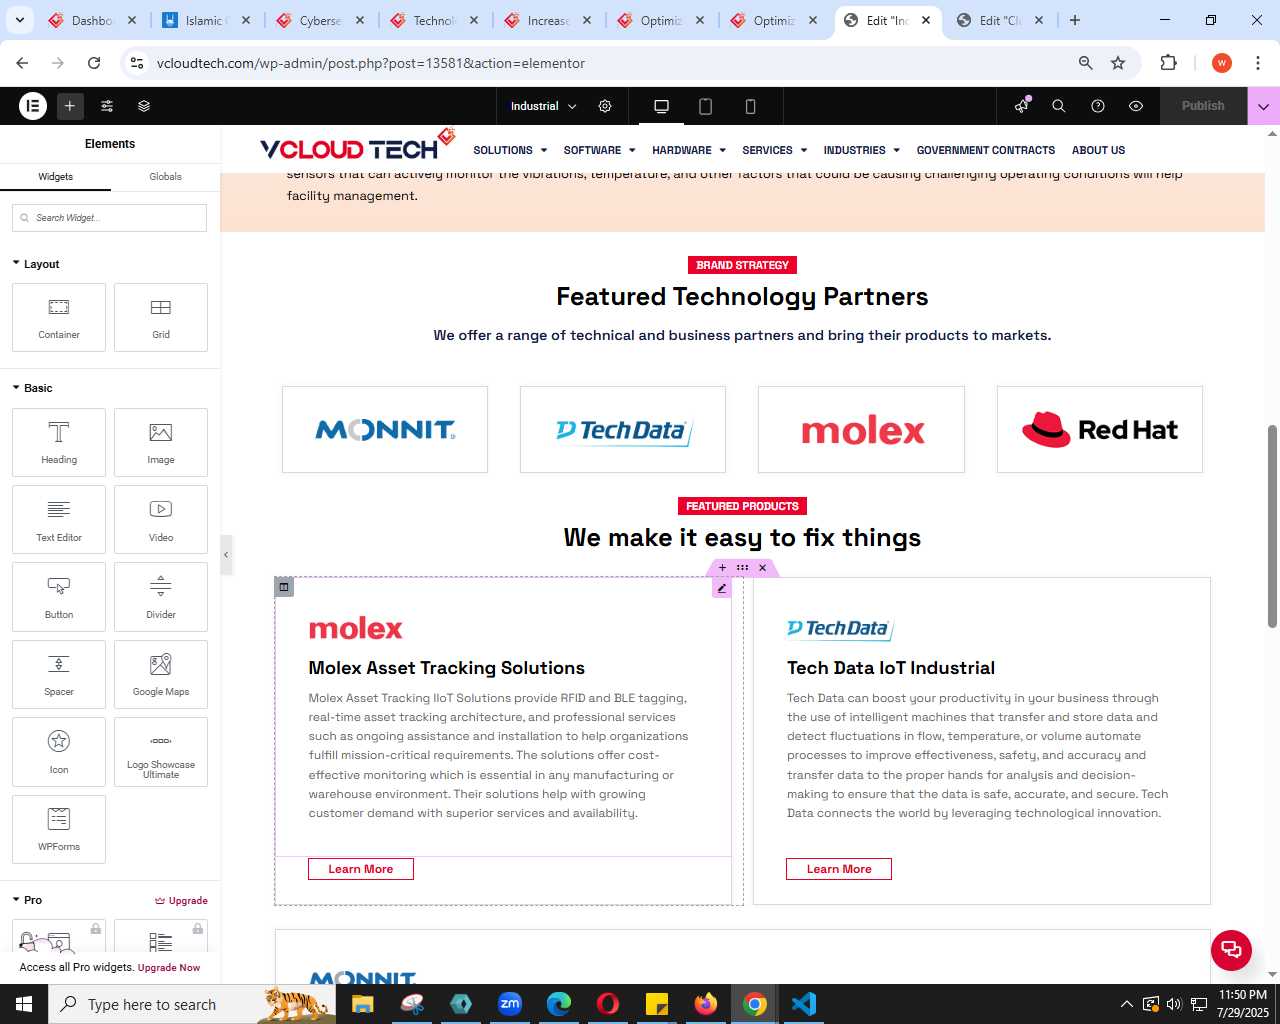1280x1024 pixels.
Task: Select the Heading widget
Action: (59, 442)
